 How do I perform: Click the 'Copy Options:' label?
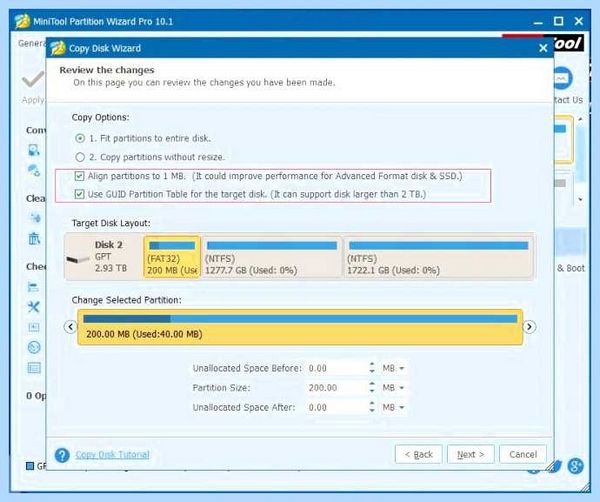tap(100, 117)
